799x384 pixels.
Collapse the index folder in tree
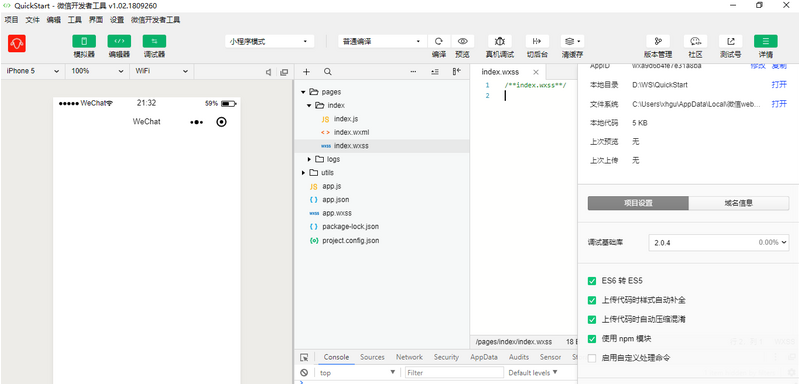309,105
